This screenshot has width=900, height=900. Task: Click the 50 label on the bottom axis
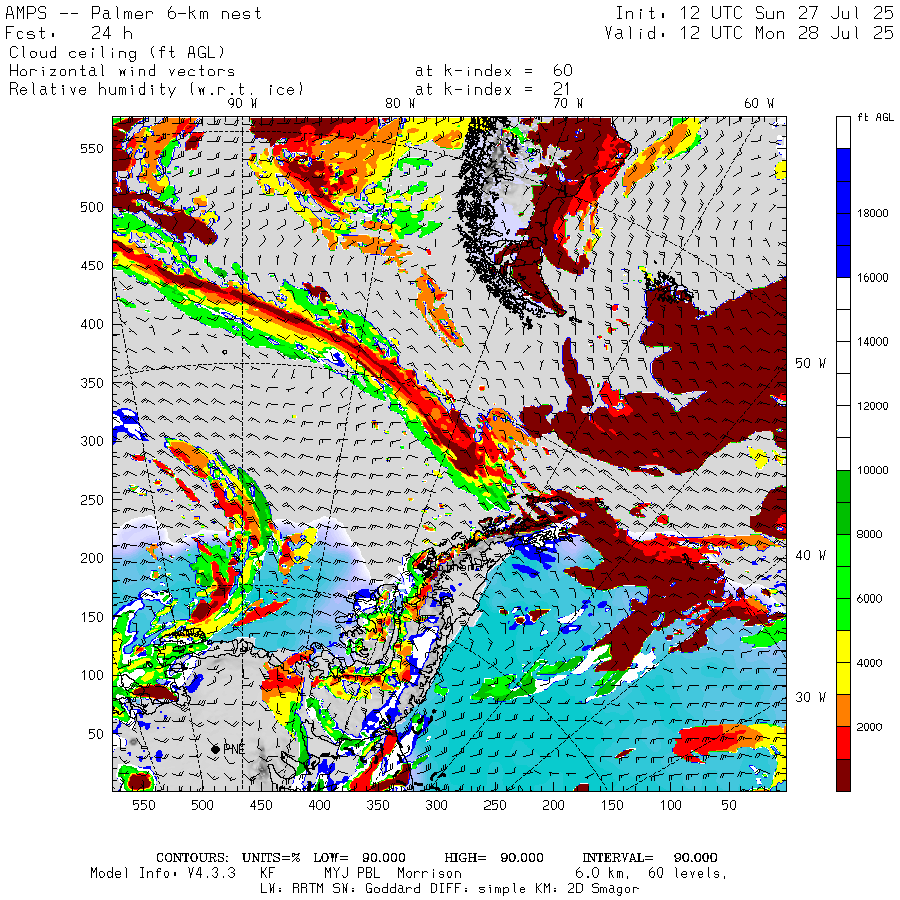tap(729, 805)
